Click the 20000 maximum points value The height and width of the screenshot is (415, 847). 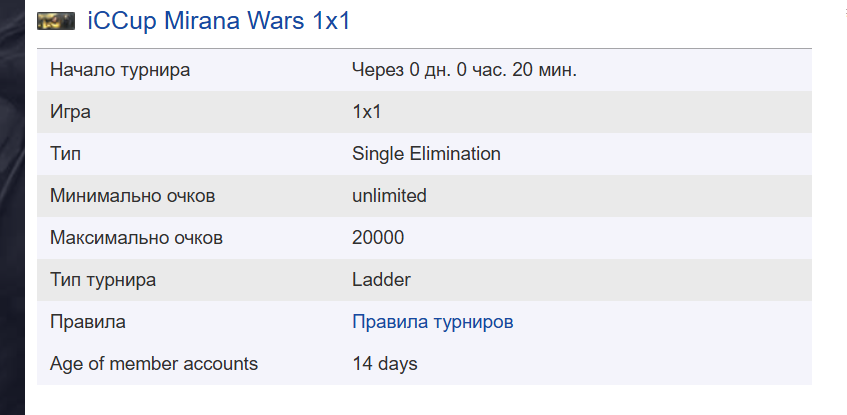[378, 238]
